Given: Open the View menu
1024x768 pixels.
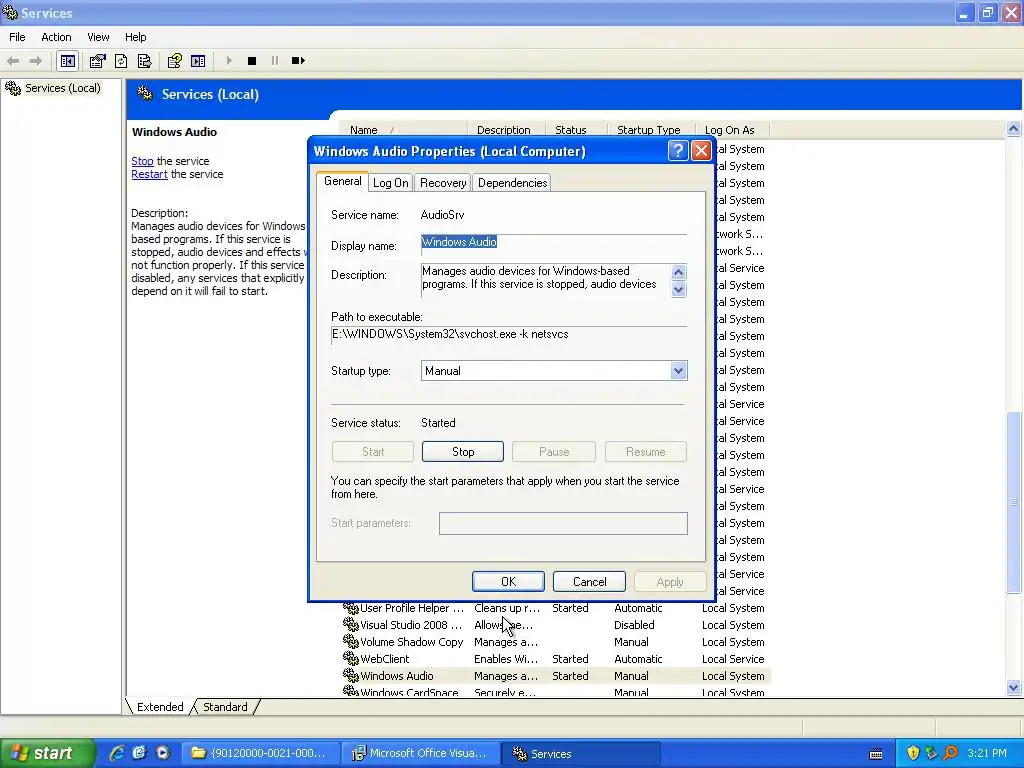Looking at the screenshot, I should tap(98, 37).
